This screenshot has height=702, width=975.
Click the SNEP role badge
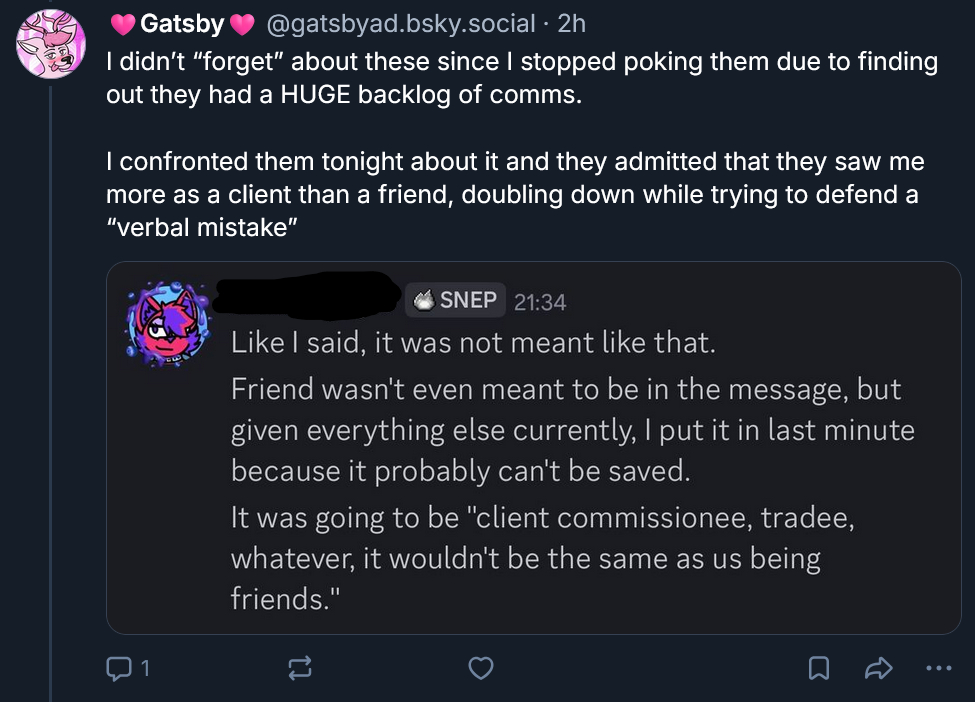click(455, 299)
